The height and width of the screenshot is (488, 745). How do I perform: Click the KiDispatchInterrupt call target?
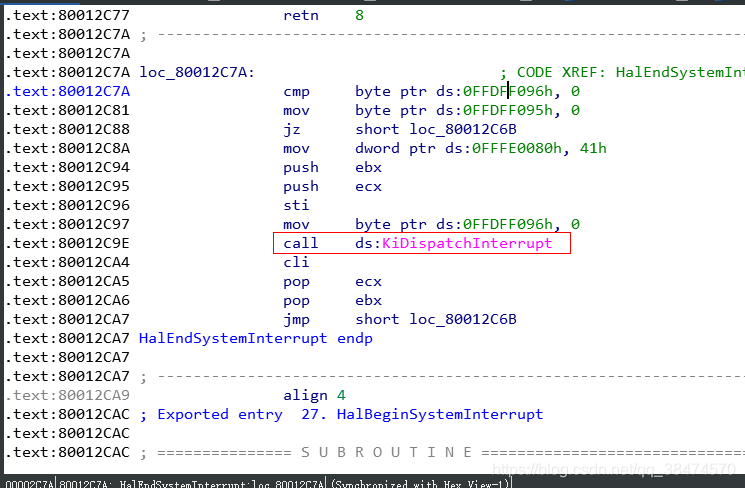(x=467, y=243)
